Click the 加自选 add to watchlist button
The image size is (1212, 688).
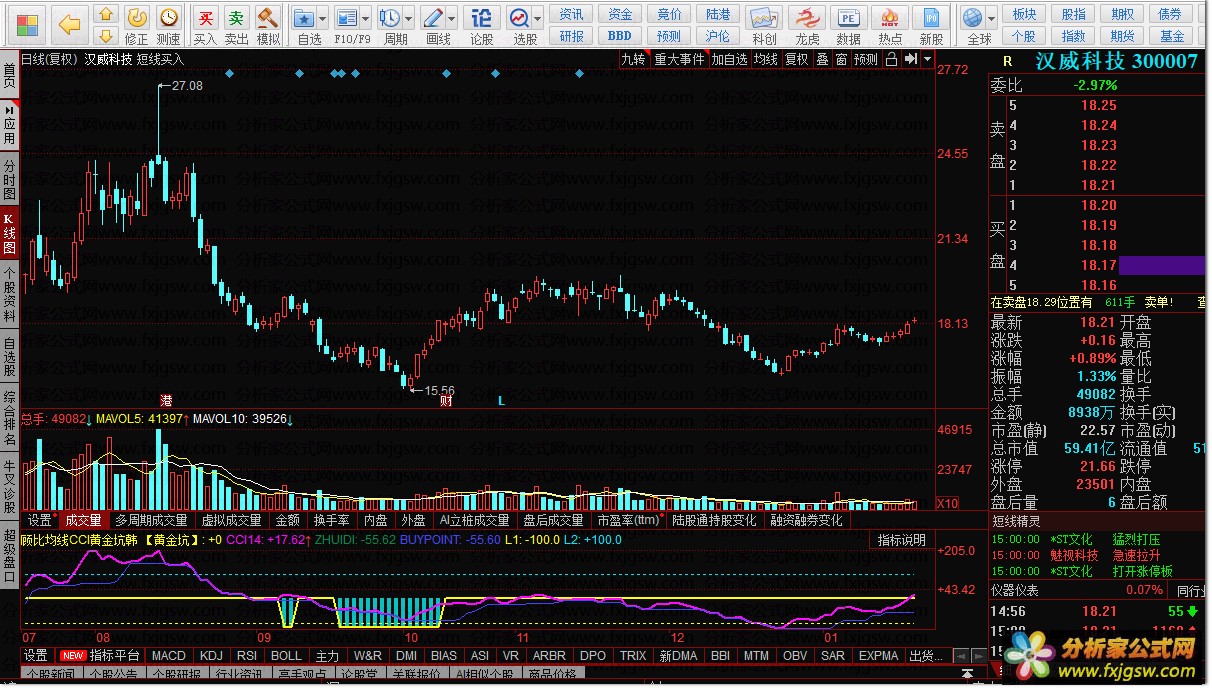pyautogui.click(x=730, y=59)
